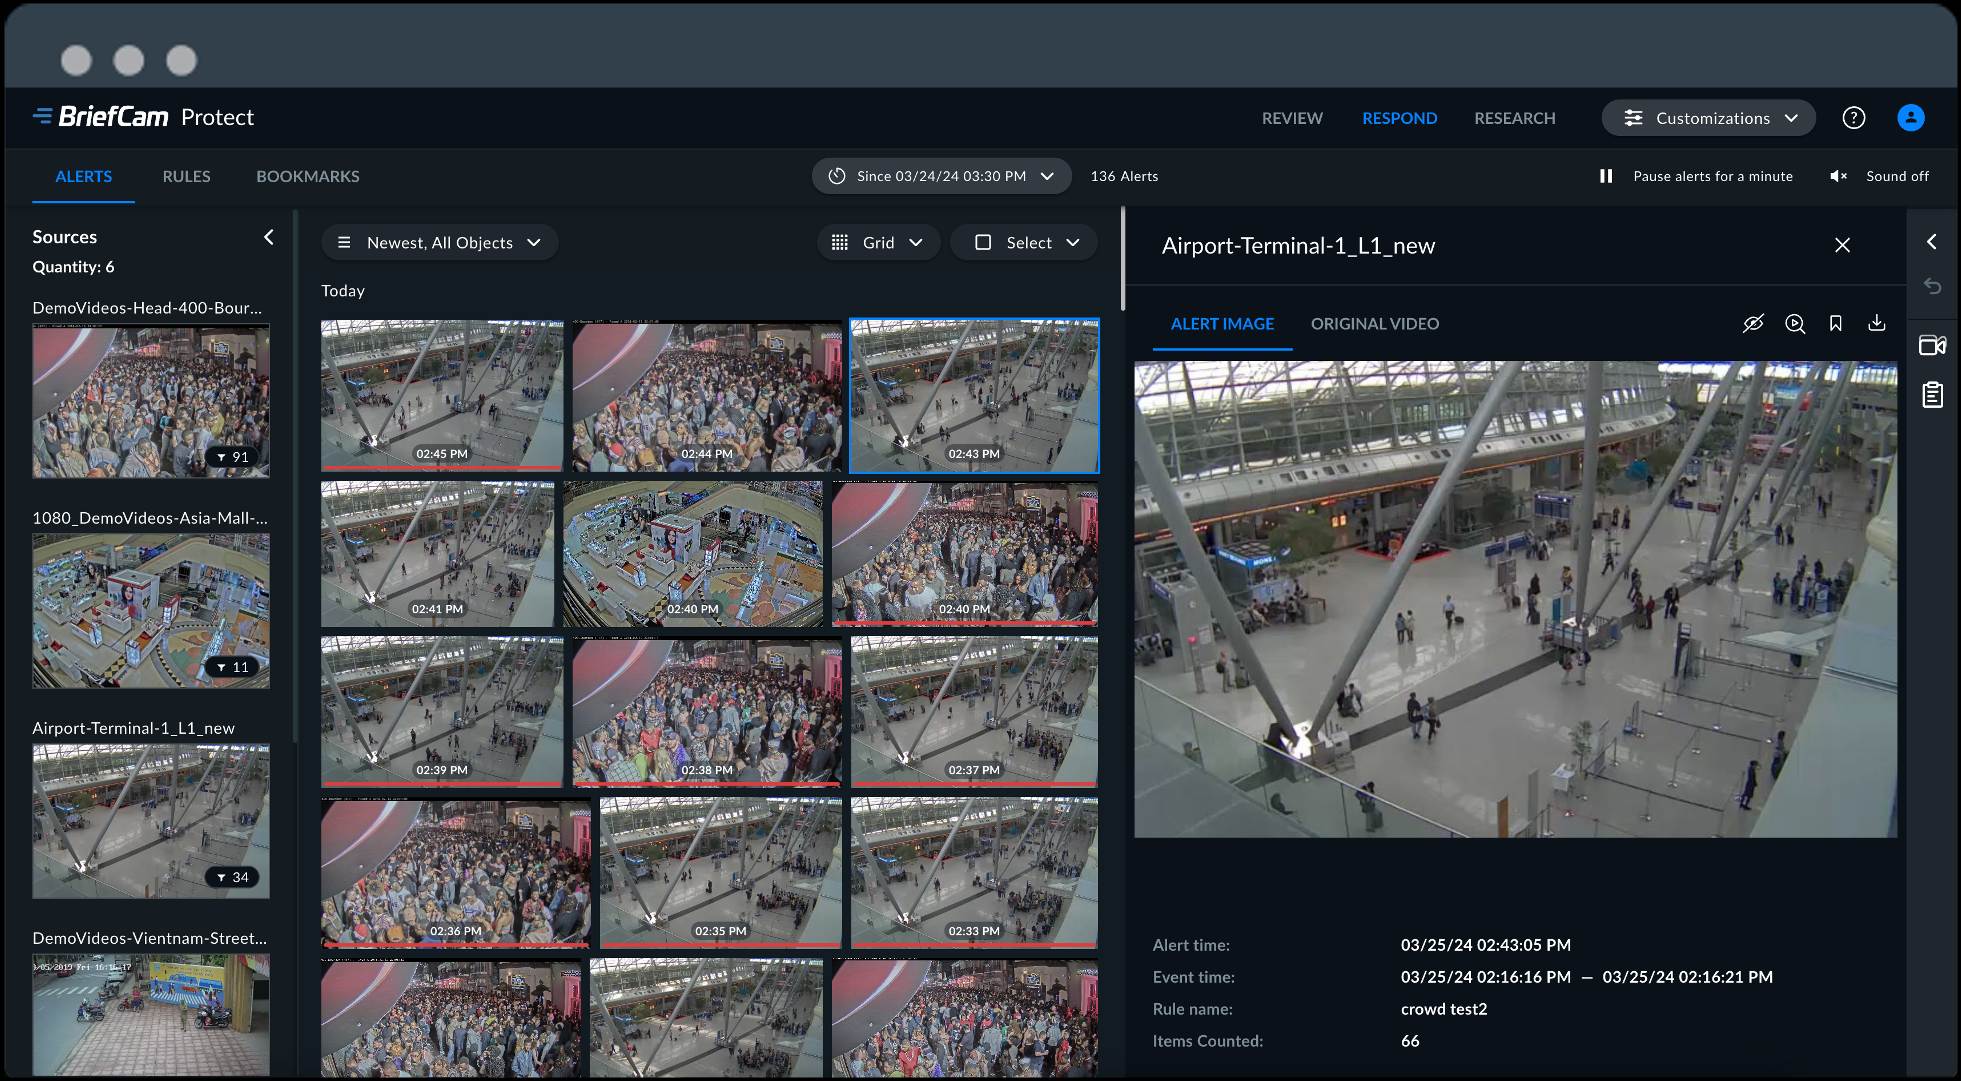
Task: Download the alert image
Action: tap(1876, 323)
